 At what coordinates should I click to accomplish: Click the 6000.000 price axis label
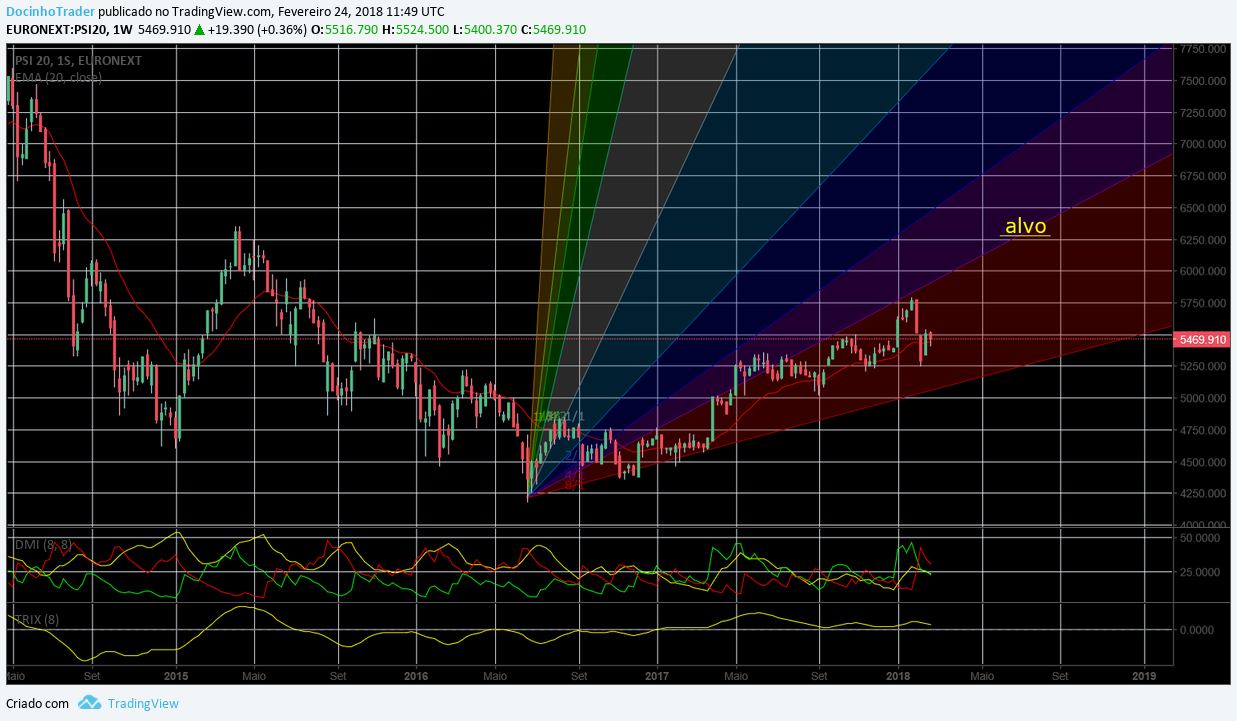coord(1203,271)
